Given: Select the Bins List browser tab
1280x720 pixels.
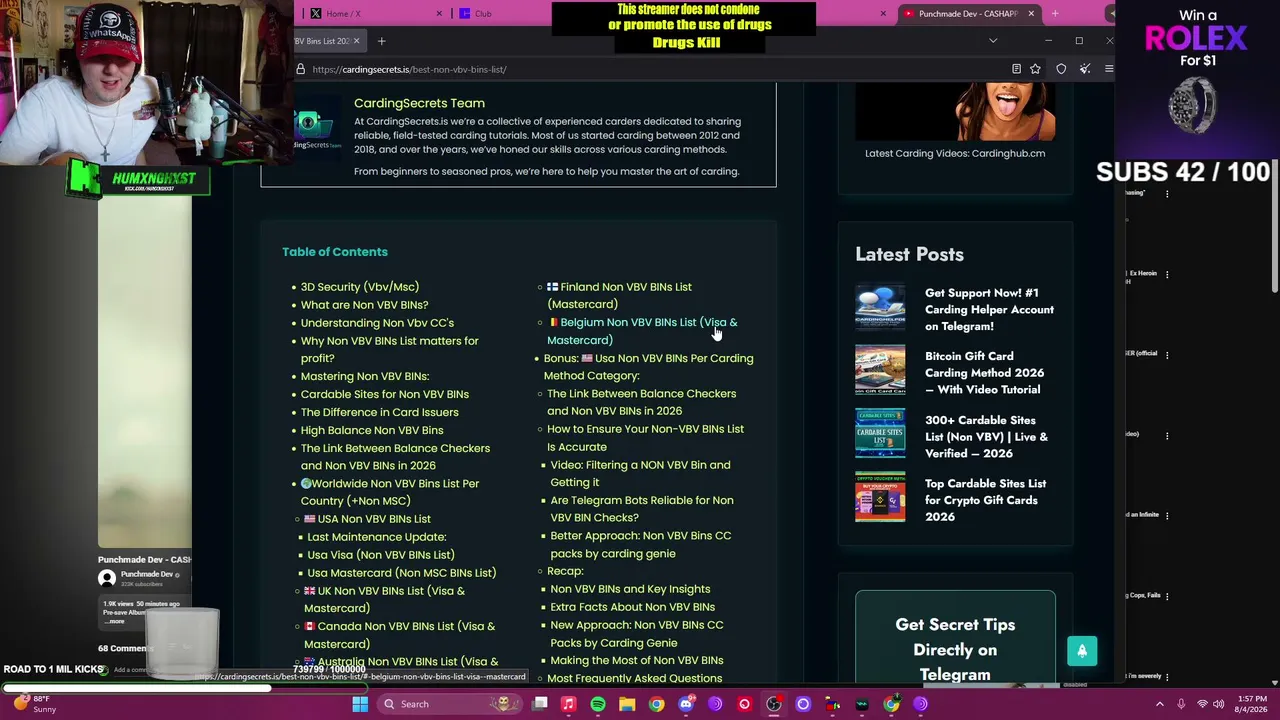Looking at the screenshot, I should tap(329, 41).
